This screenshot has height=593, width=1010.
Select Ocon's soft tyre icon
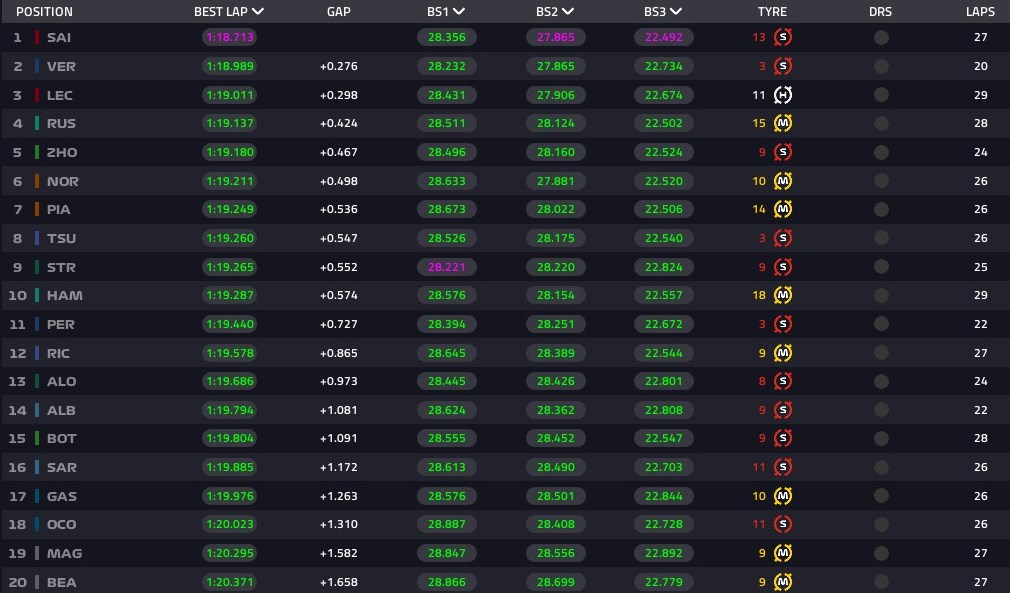point(783,524)
